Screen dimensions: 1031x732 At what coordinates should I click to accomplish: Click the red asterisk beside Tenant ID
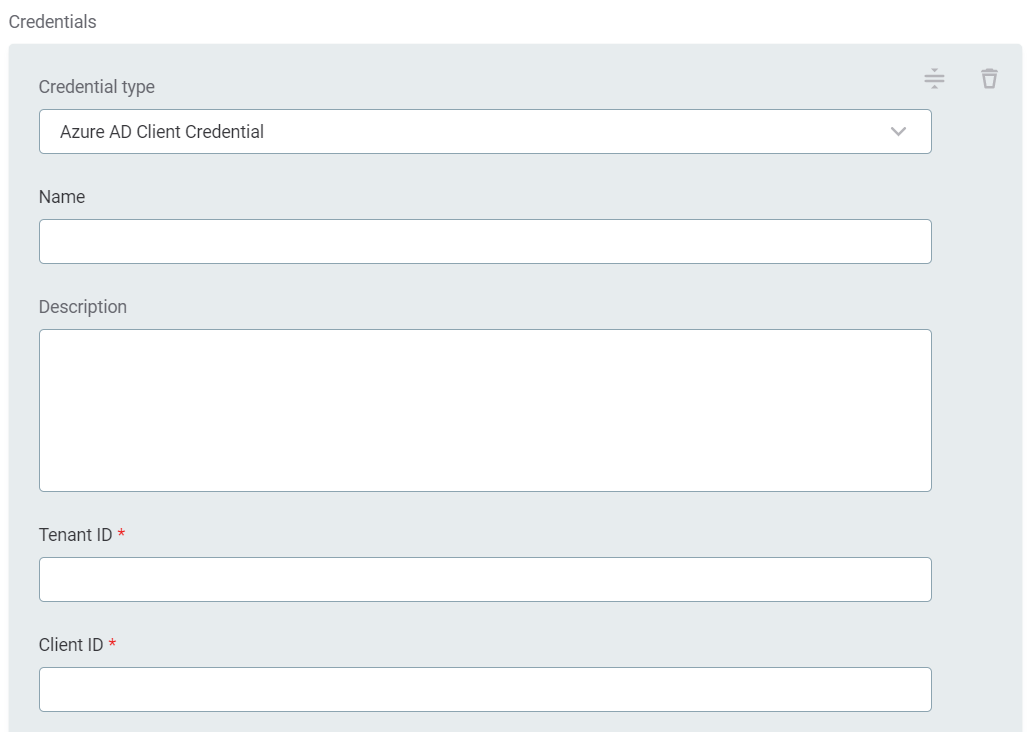point(122,535)
